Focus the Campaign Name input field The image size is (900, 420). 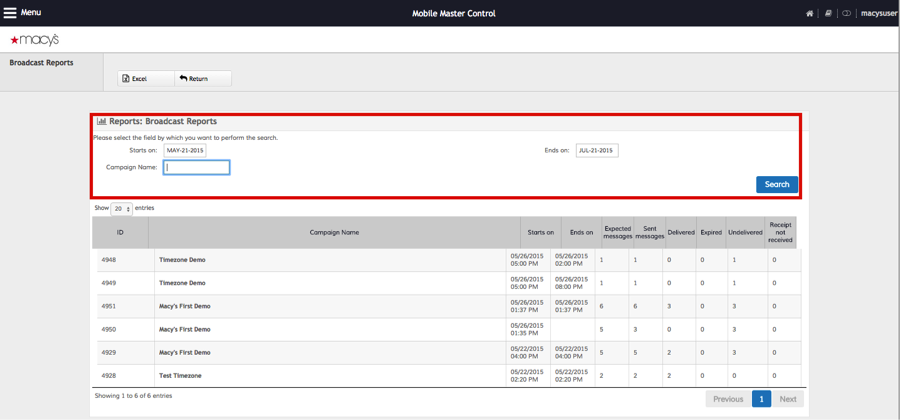tap(197, 167)
